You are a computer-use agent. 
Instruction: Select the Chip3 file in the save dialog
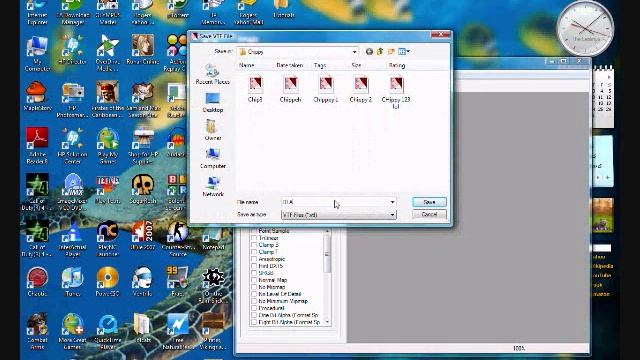click(255, 89)
